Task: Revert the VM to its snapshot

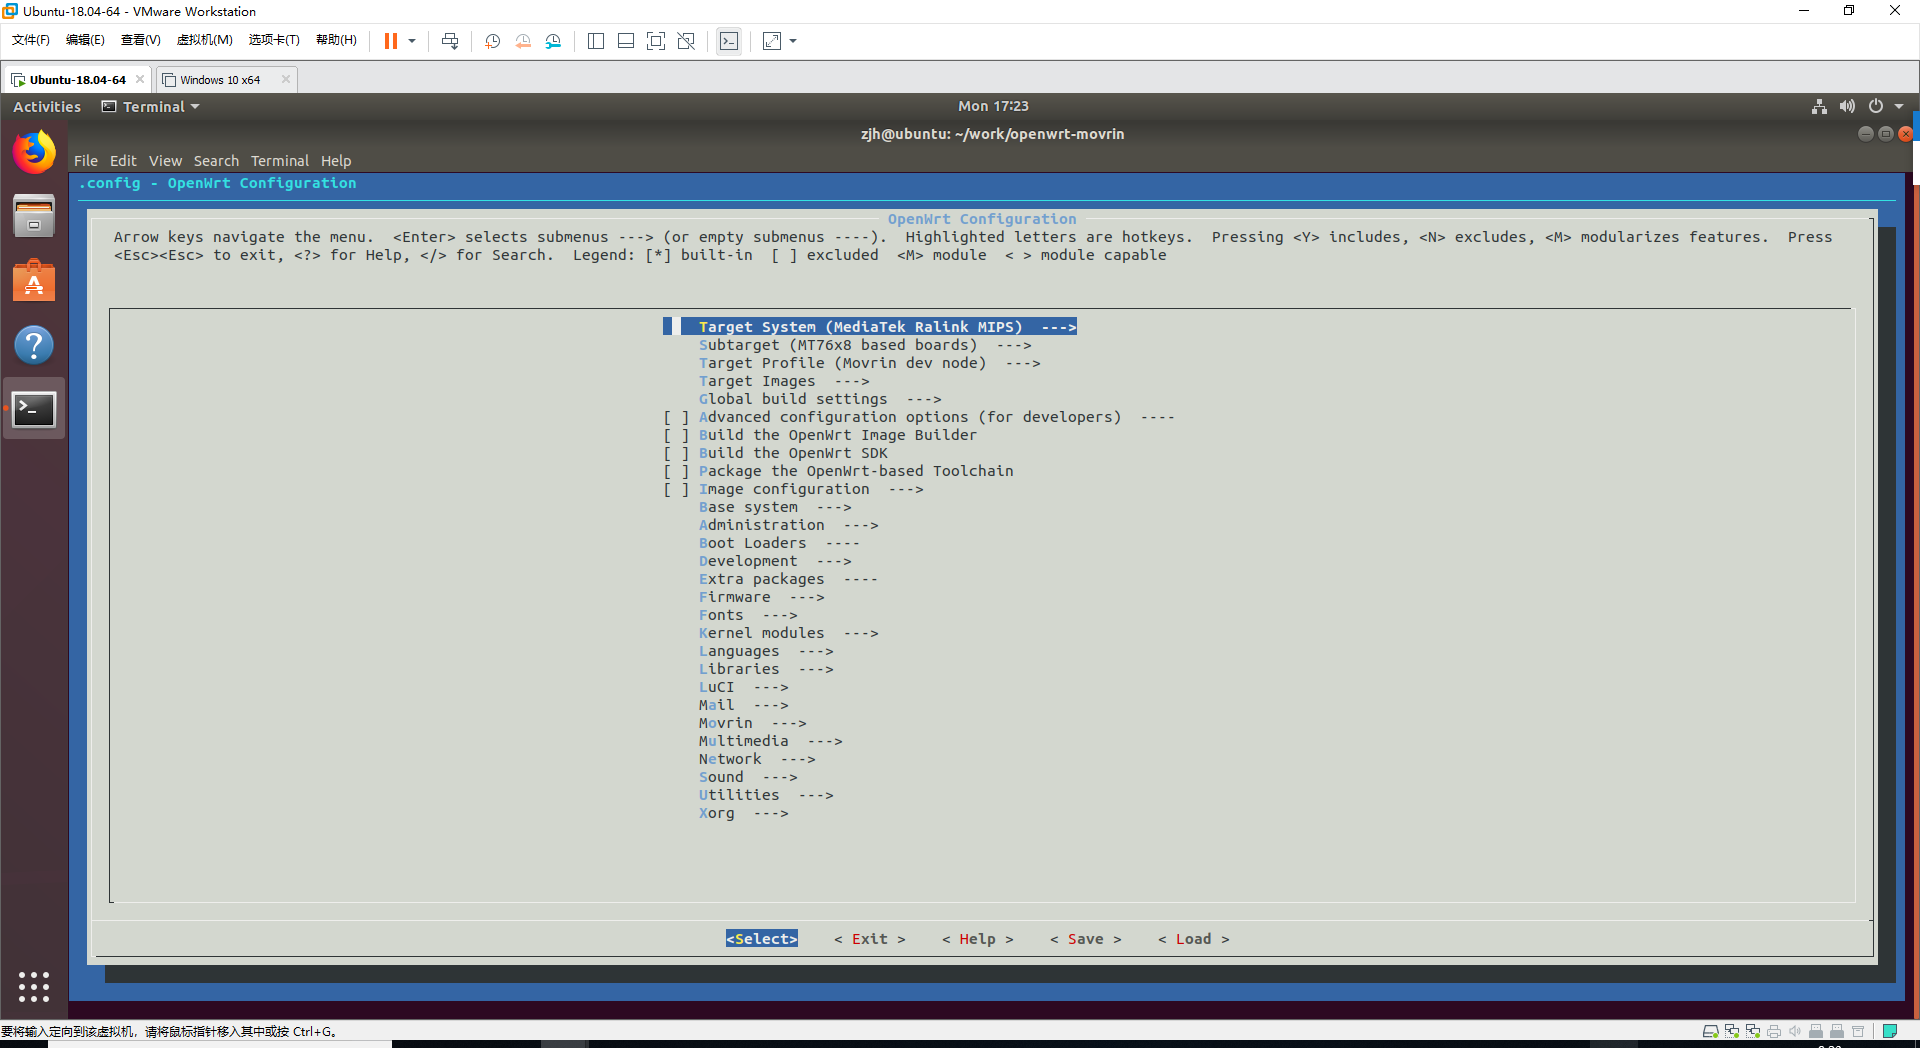Action: [x=523, y=41]
